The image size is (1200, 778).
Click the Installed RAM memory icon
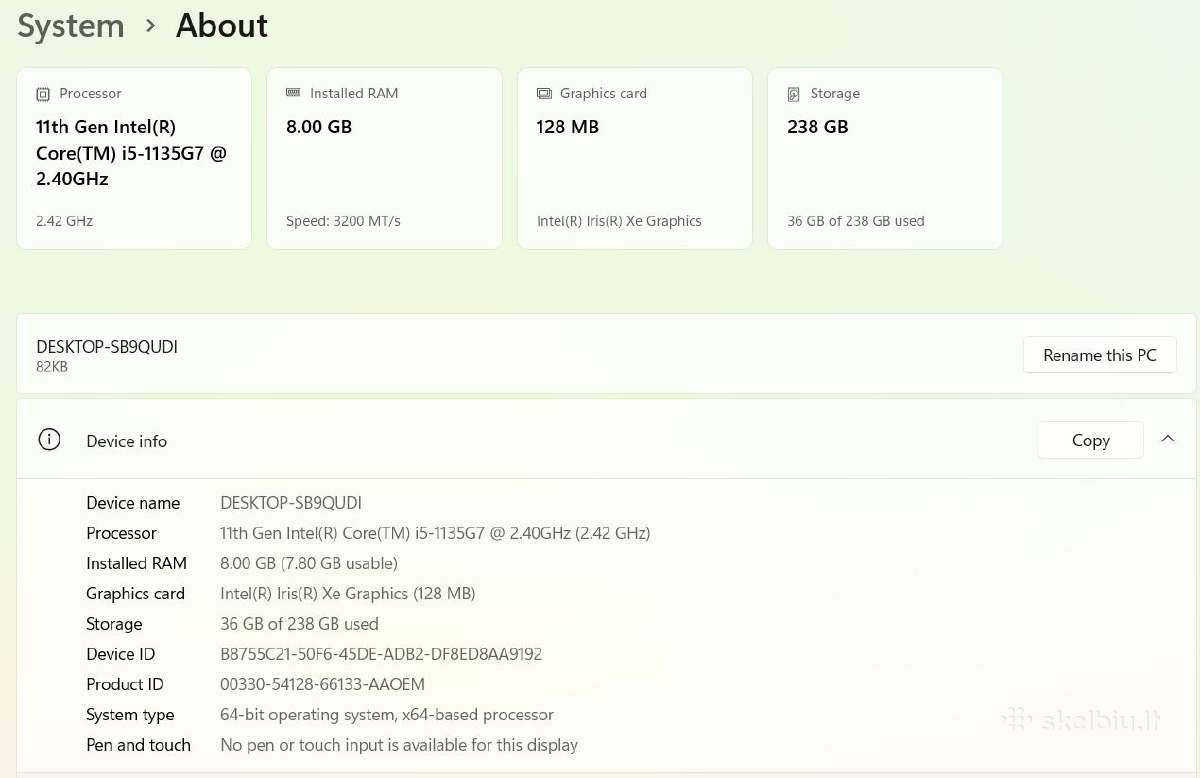[293, 93]
